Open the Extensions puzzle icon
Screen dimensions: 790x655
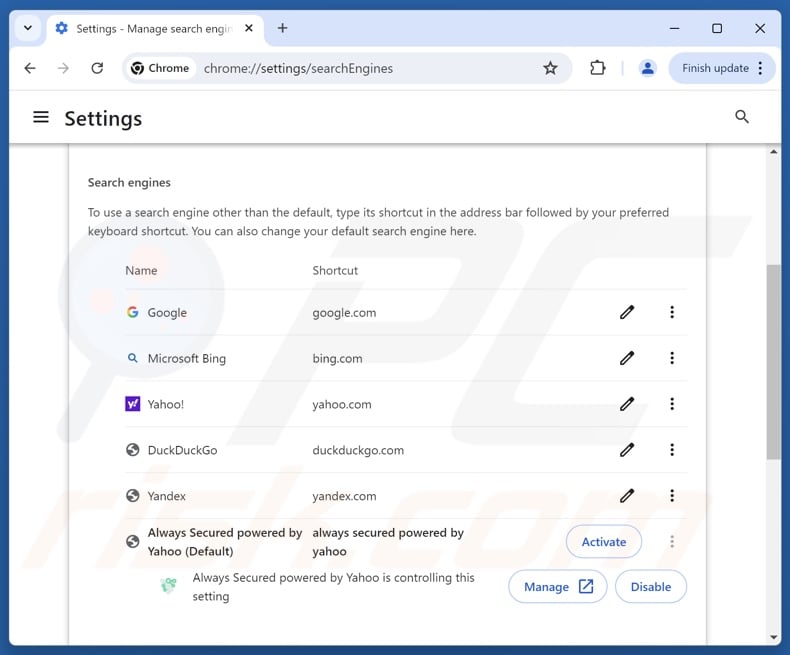coord(598,68)
